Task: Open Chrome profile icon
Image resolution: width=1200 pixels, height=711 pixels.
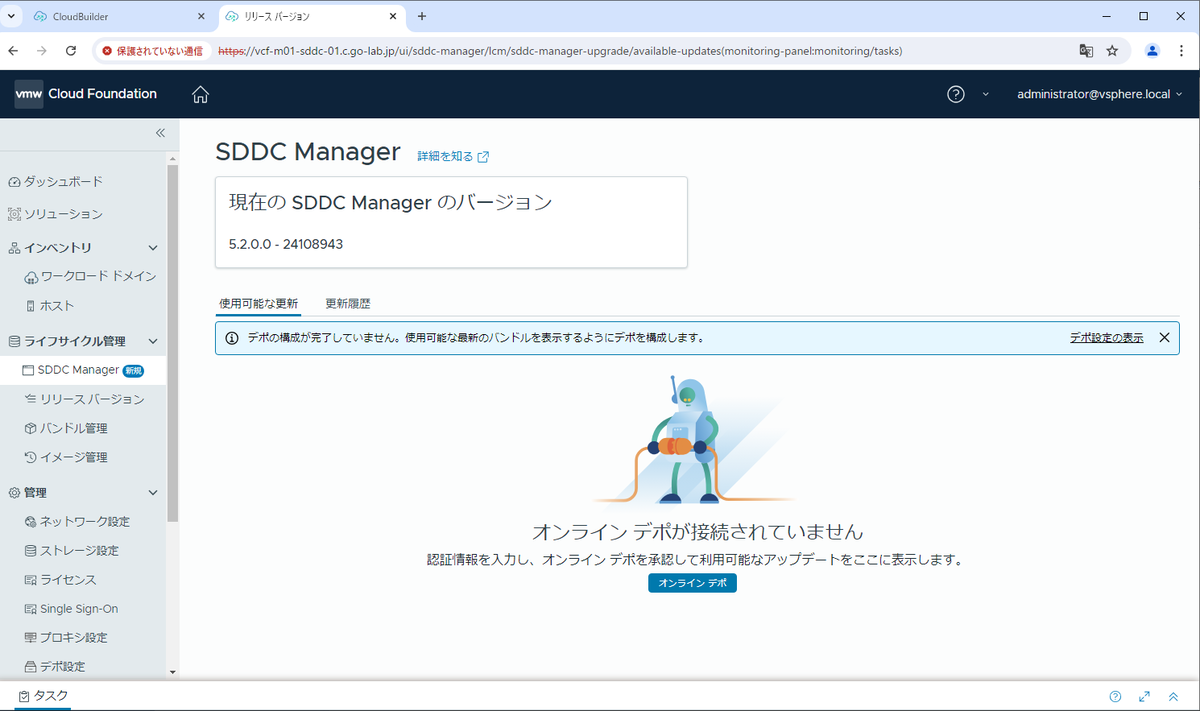Action: [x=1153, y=51]
